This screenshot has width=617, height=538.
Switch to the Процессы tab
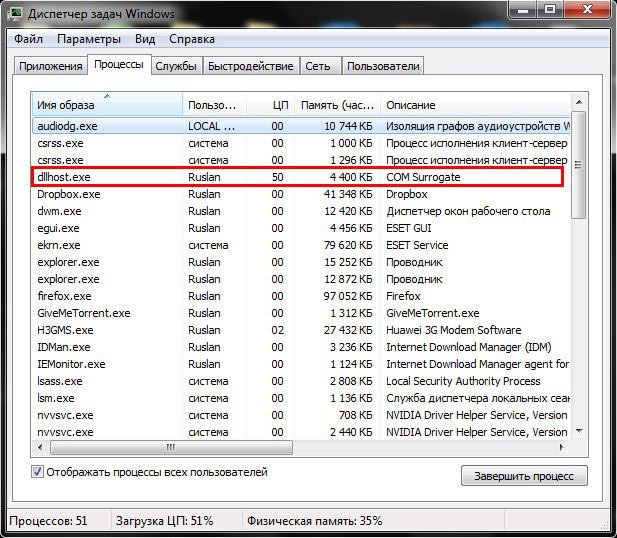(x=119, y=65)
